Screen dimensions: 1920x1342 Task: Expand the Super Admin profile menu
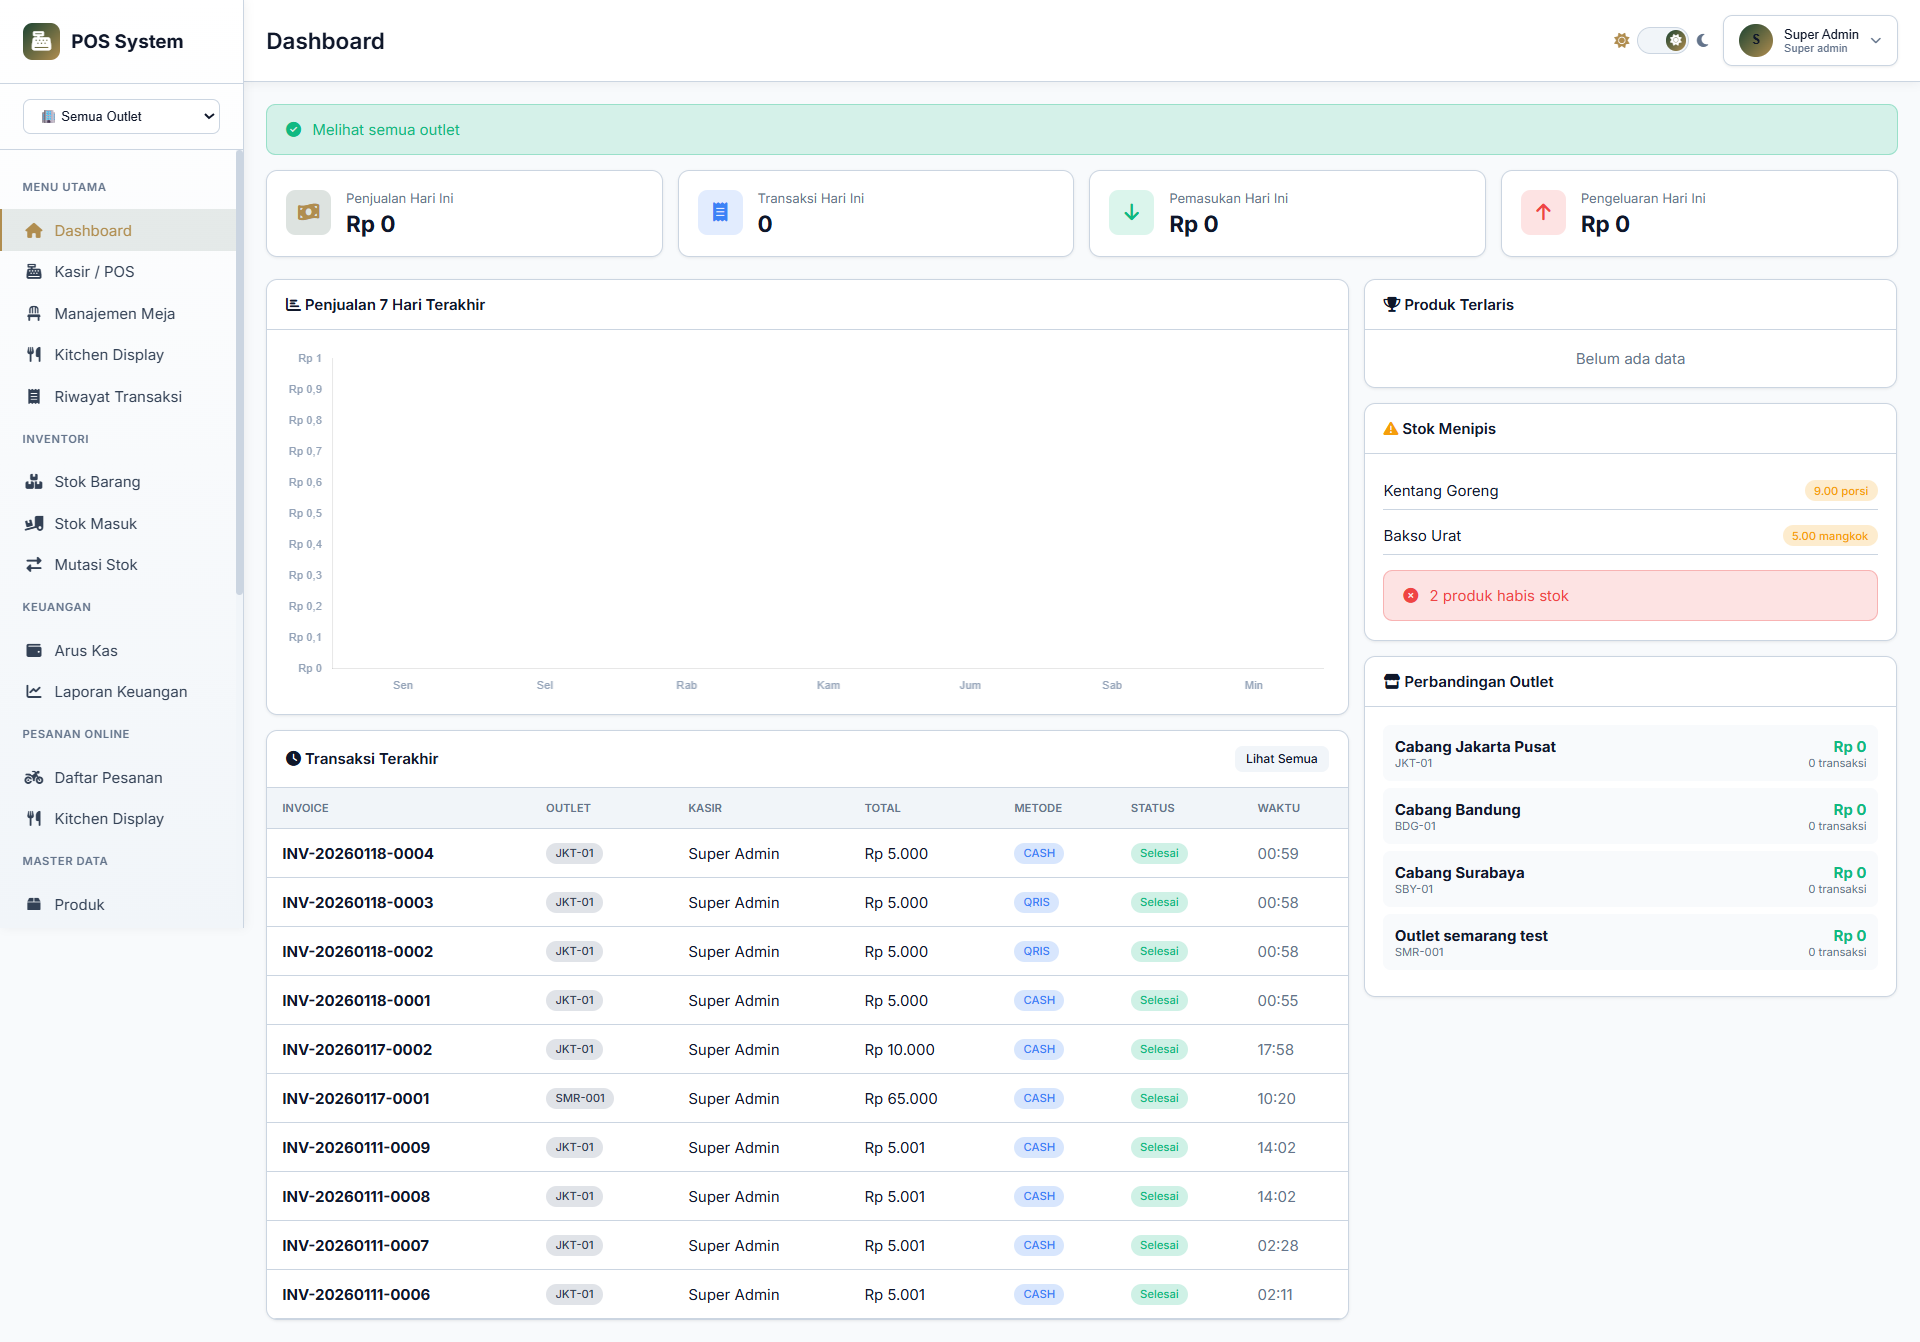point(1810,40)
